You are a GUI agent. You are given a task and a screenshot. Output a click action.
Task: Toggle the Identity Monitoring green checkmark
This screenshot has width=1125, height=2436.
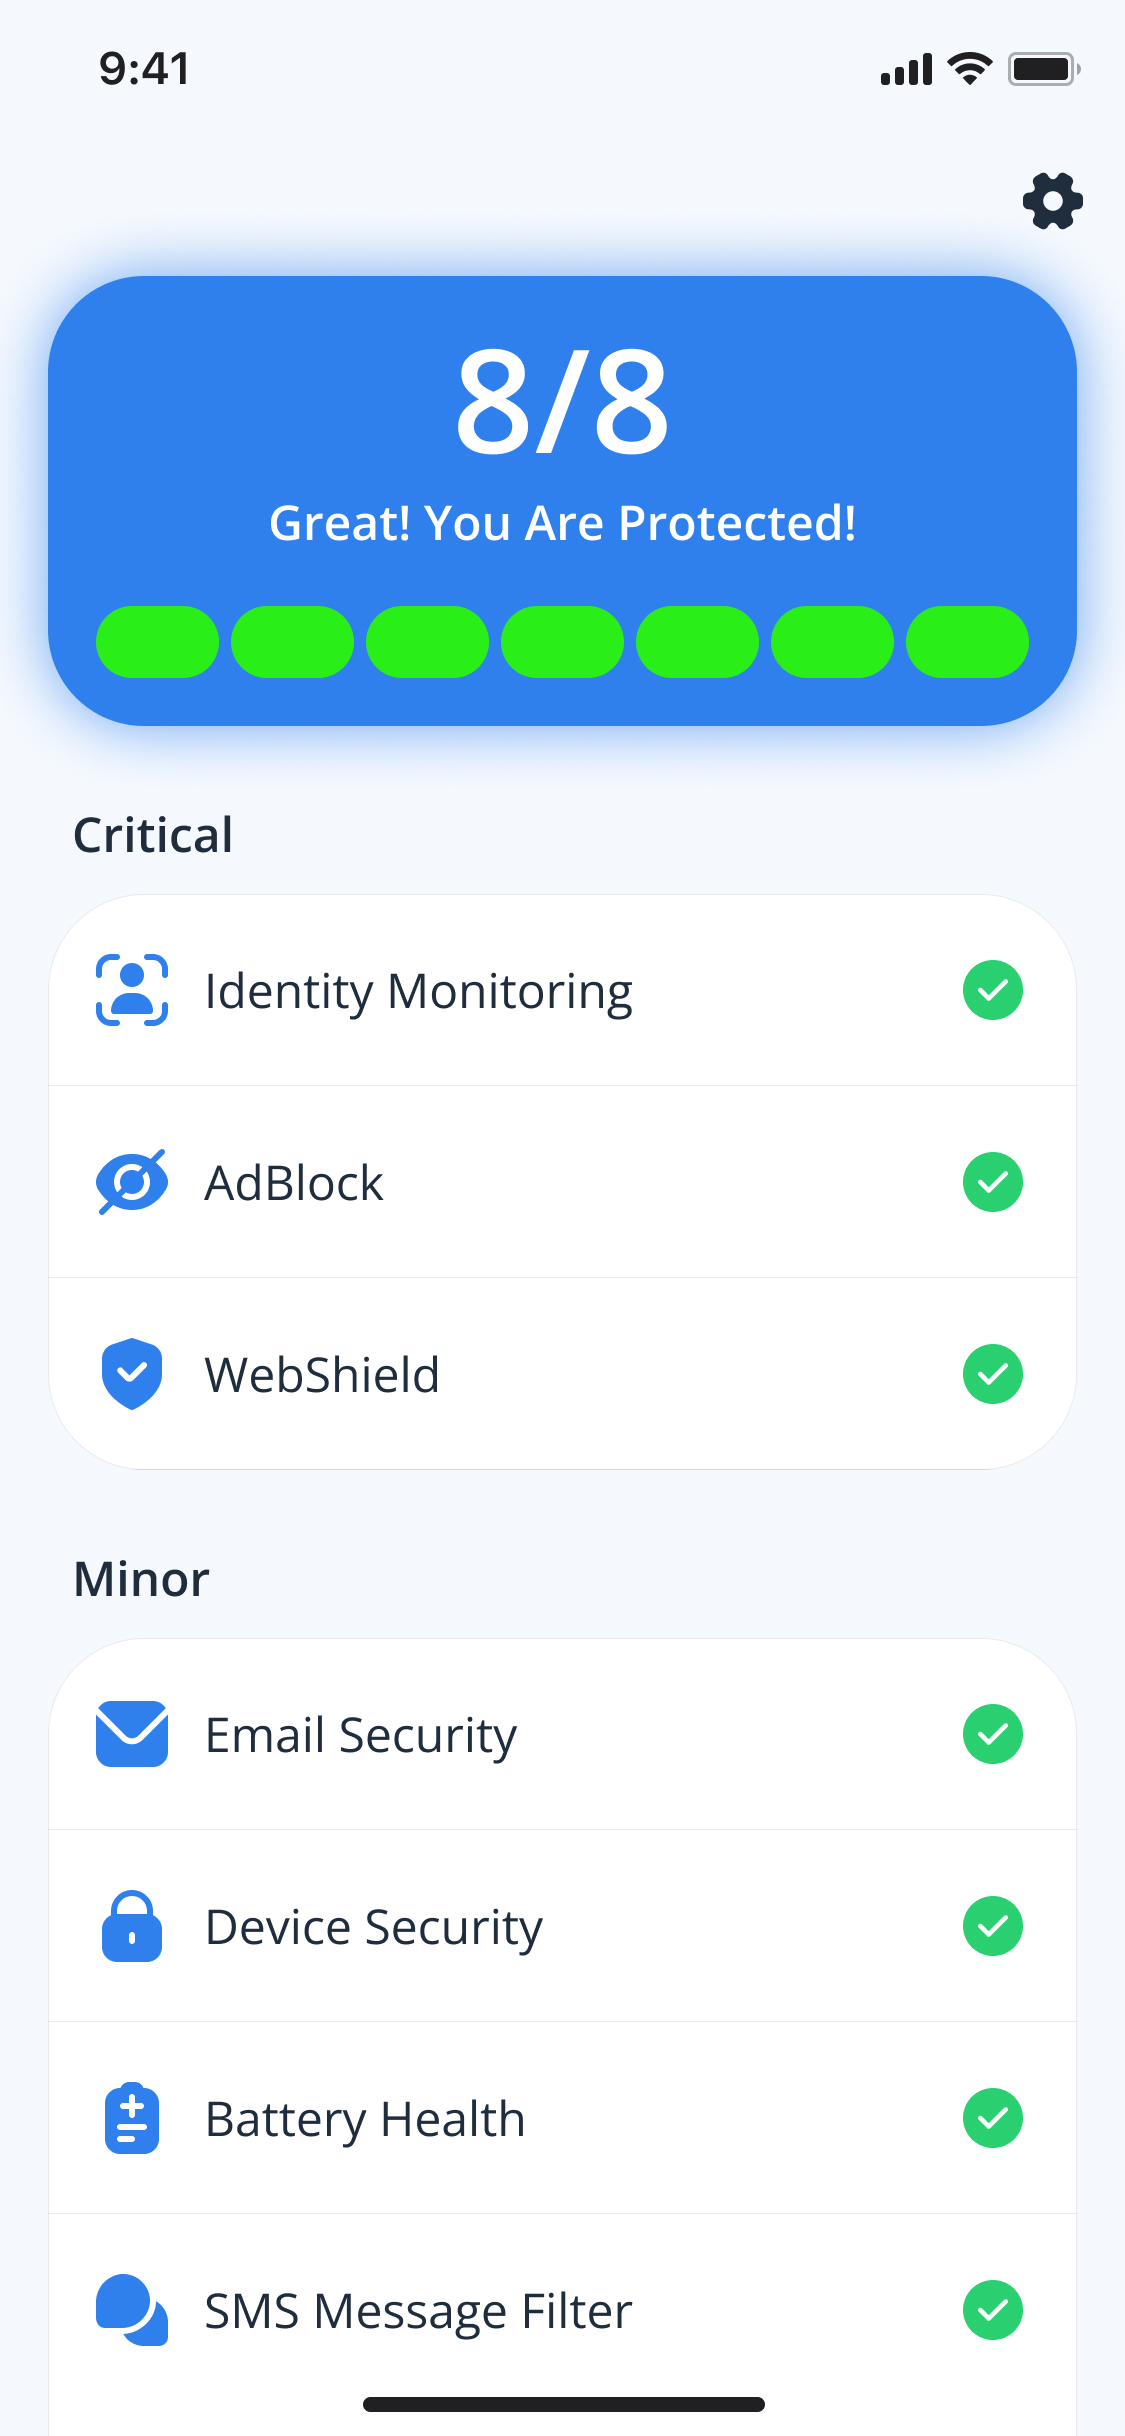(992, 990)
